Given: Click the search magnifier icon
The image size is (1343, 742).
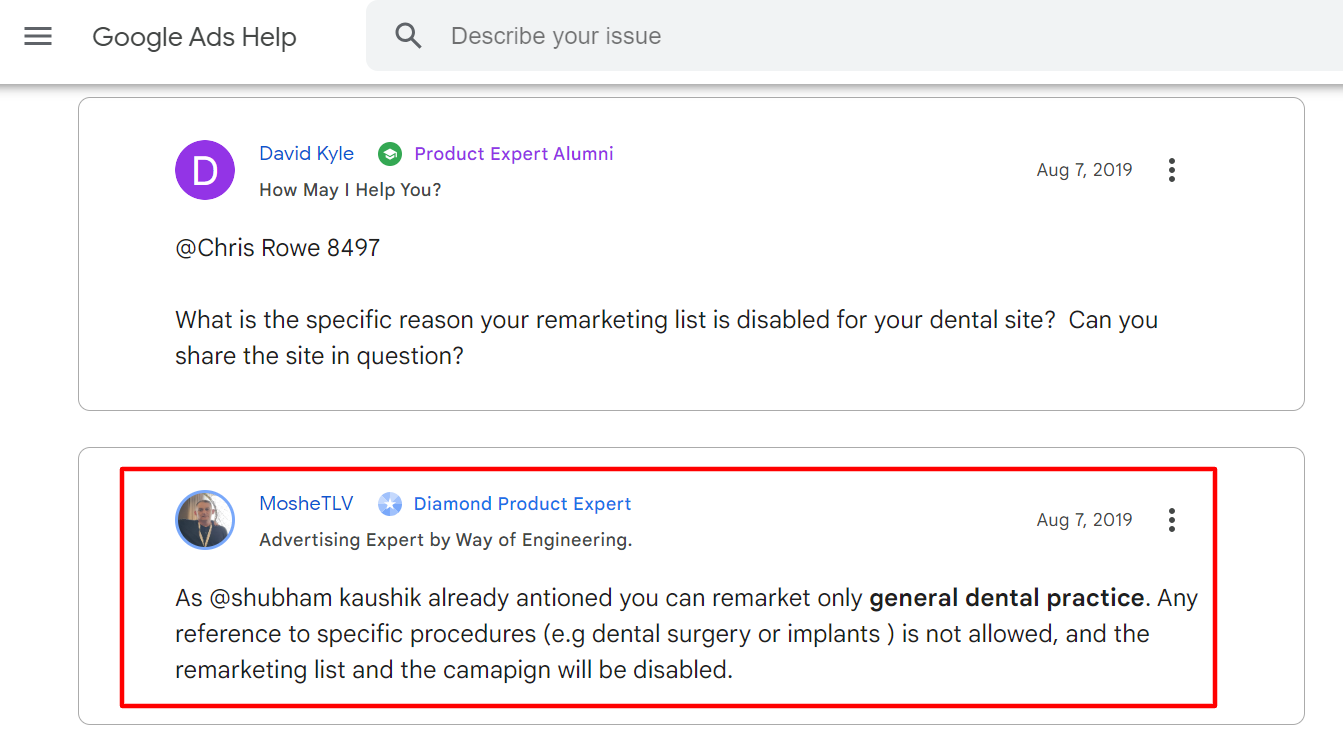Looking at the screenshot, I should [x=408, y=36].
